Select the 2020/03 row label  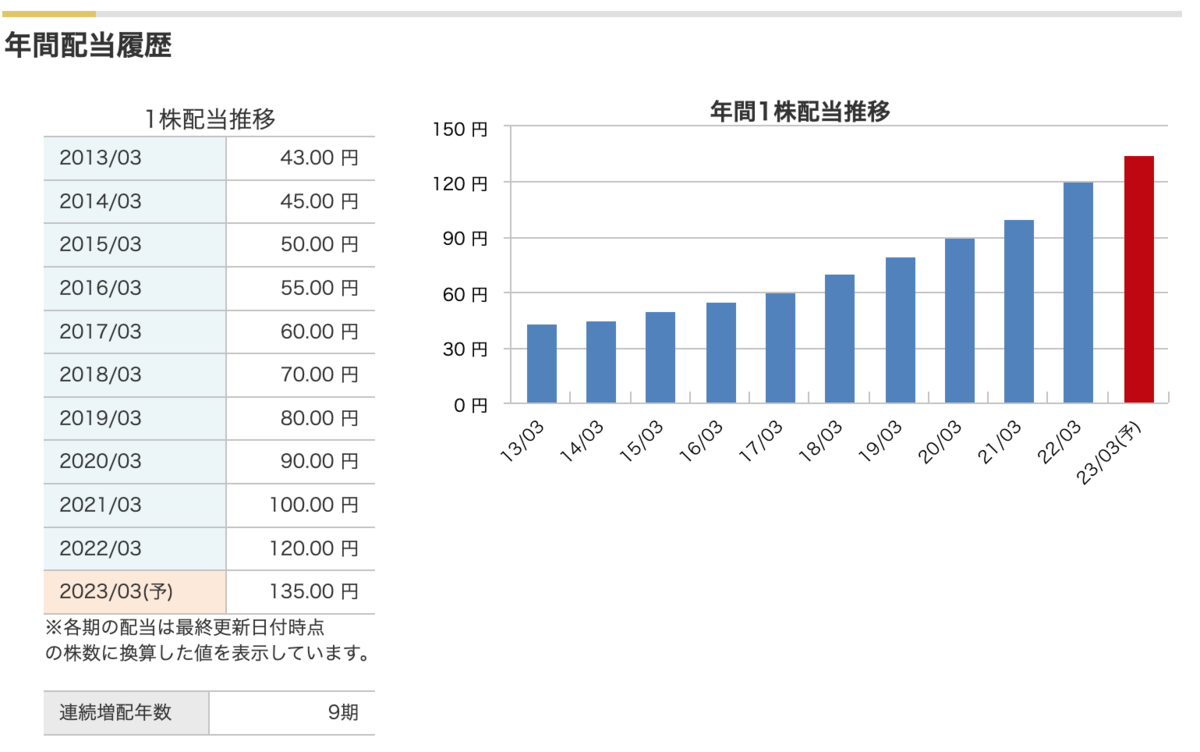[135, 461]
